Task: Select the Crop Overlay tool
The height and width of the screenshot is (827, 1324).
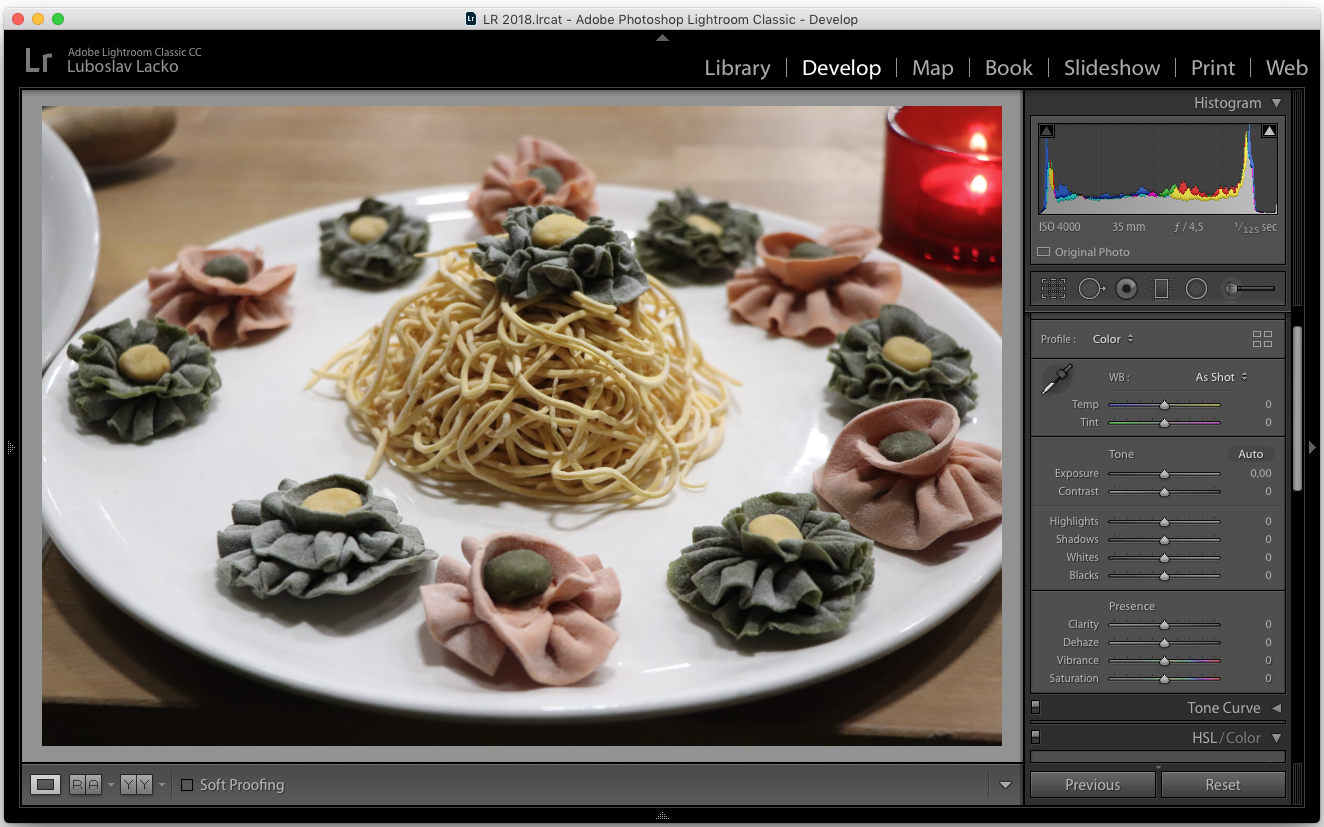Action: tap(1053, 289)
